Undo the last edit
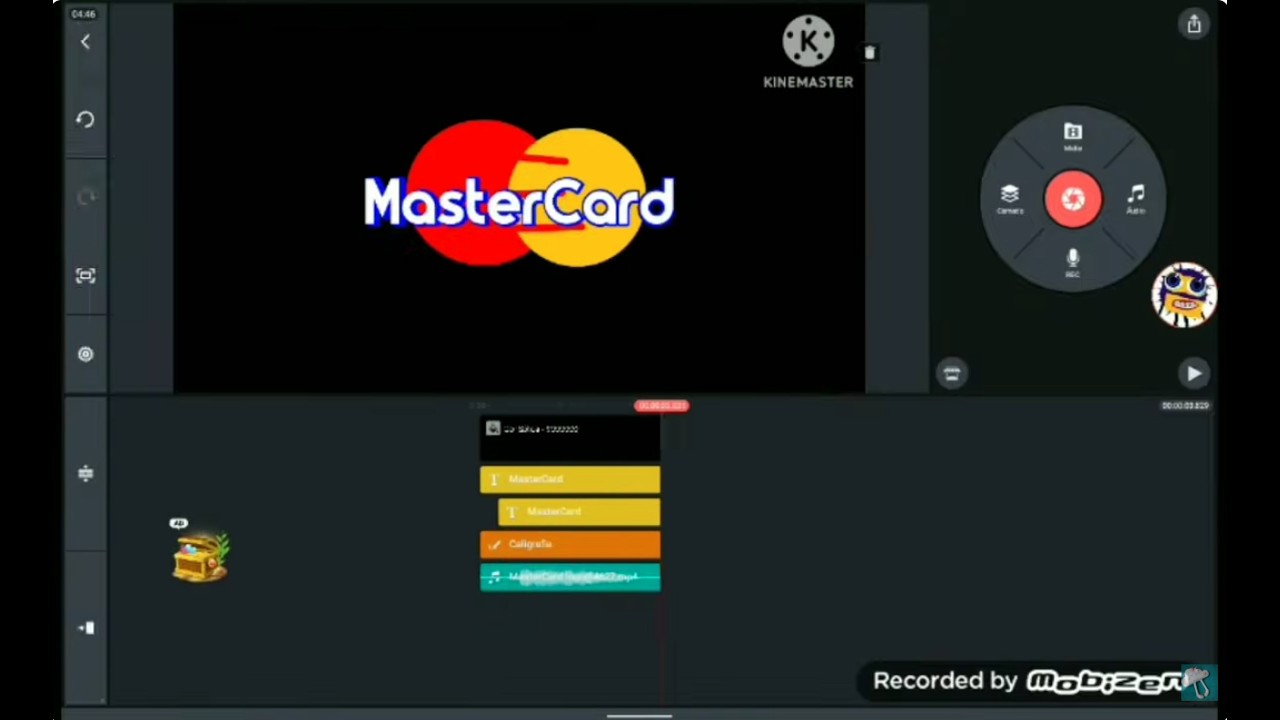This screenshot has height=720, width=1280. coord(85,120)
